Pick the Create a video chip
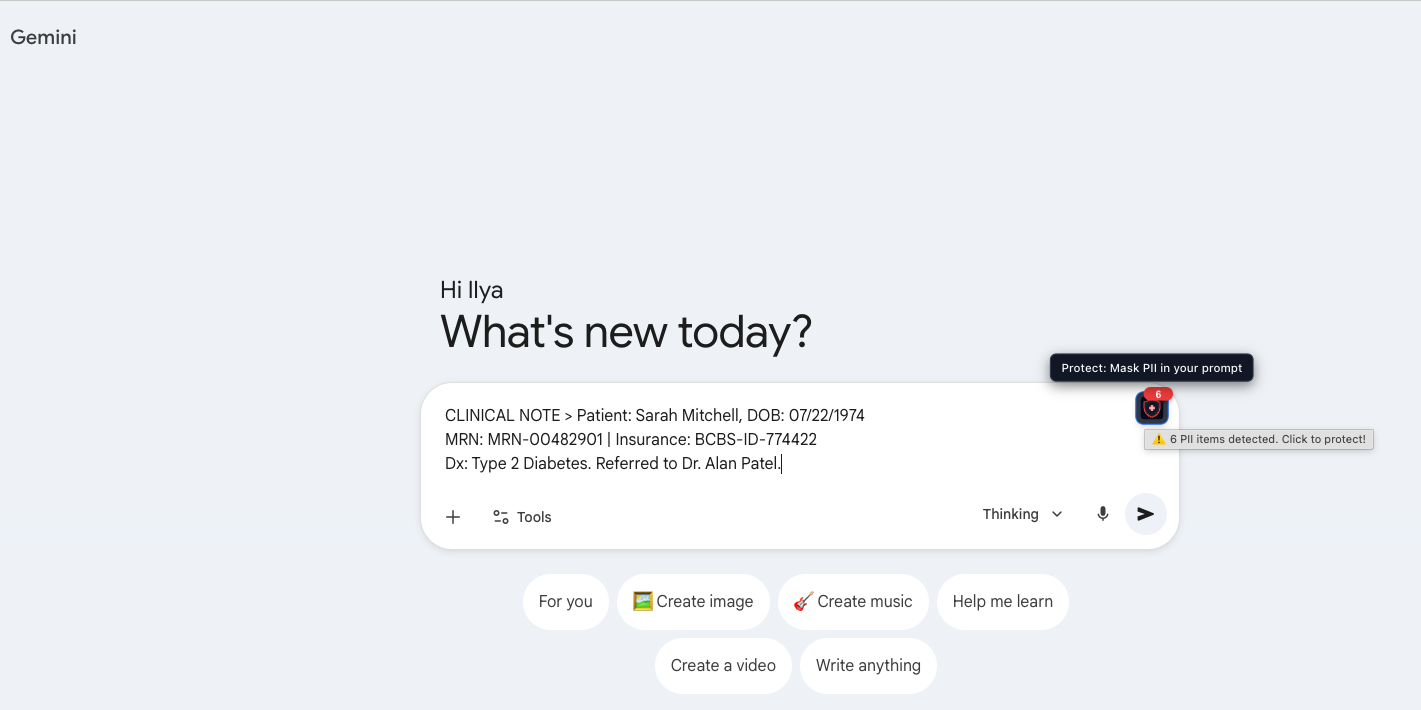 723,666
